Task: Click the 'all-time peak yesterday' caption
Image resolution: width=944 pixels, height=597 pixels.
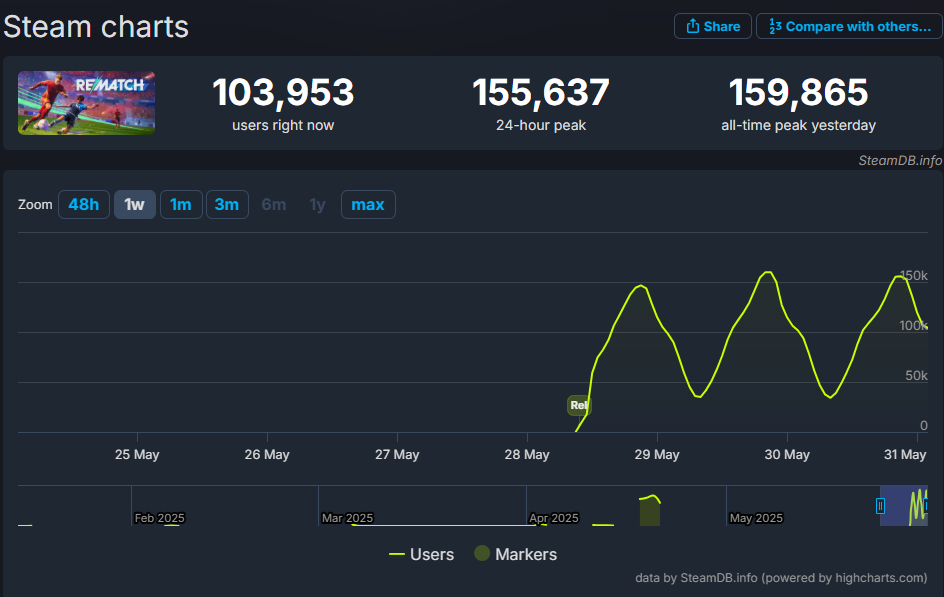Action: pos(798,125)
